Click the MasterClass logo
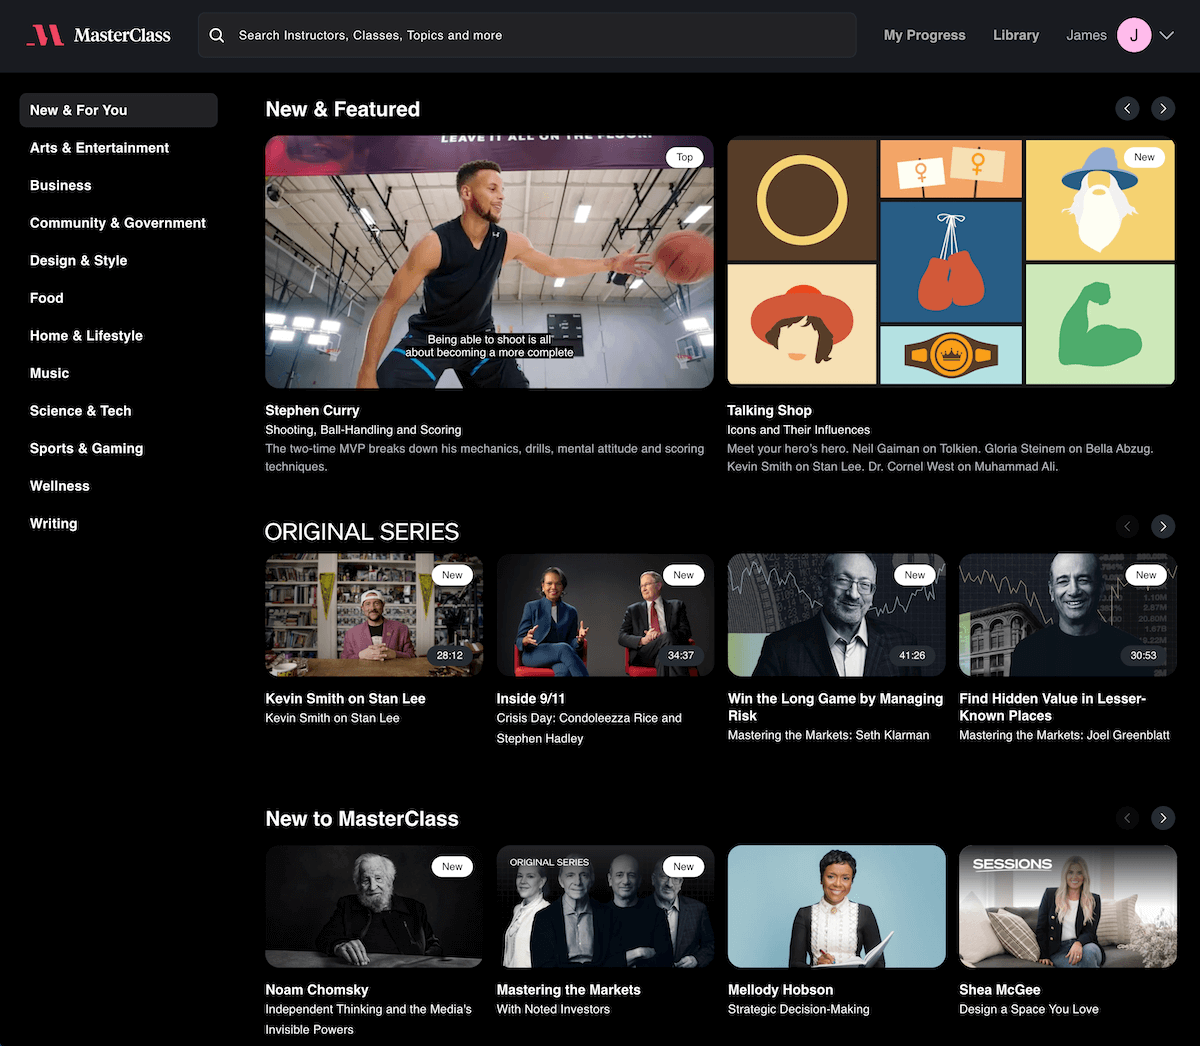 click(98, 35)
